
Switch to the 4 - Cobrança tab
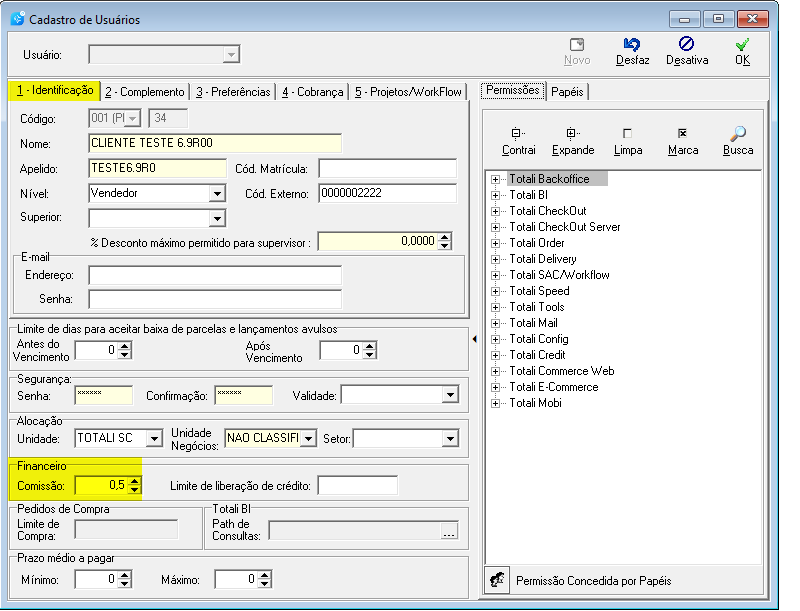pyautogui.click(x=313, y=92)
